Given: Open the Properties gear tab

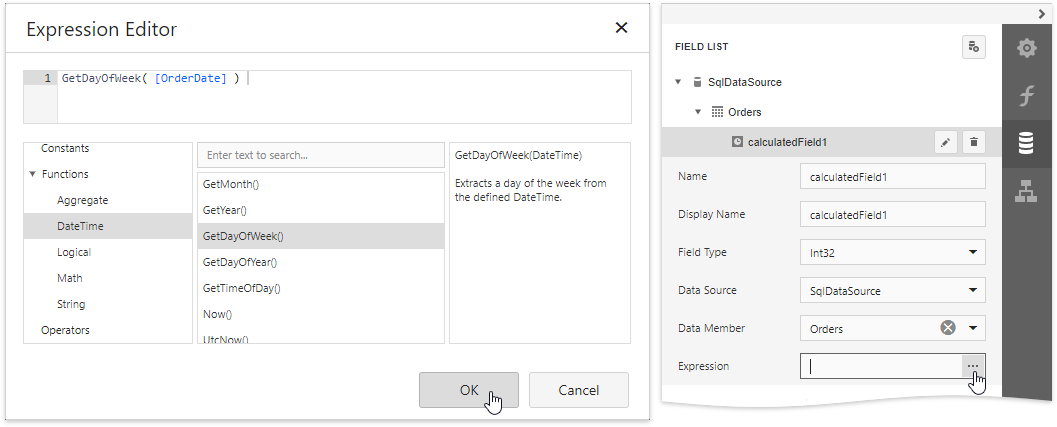Looking at the screenshot, I should pyautogui.click(x=1026, y=48).
